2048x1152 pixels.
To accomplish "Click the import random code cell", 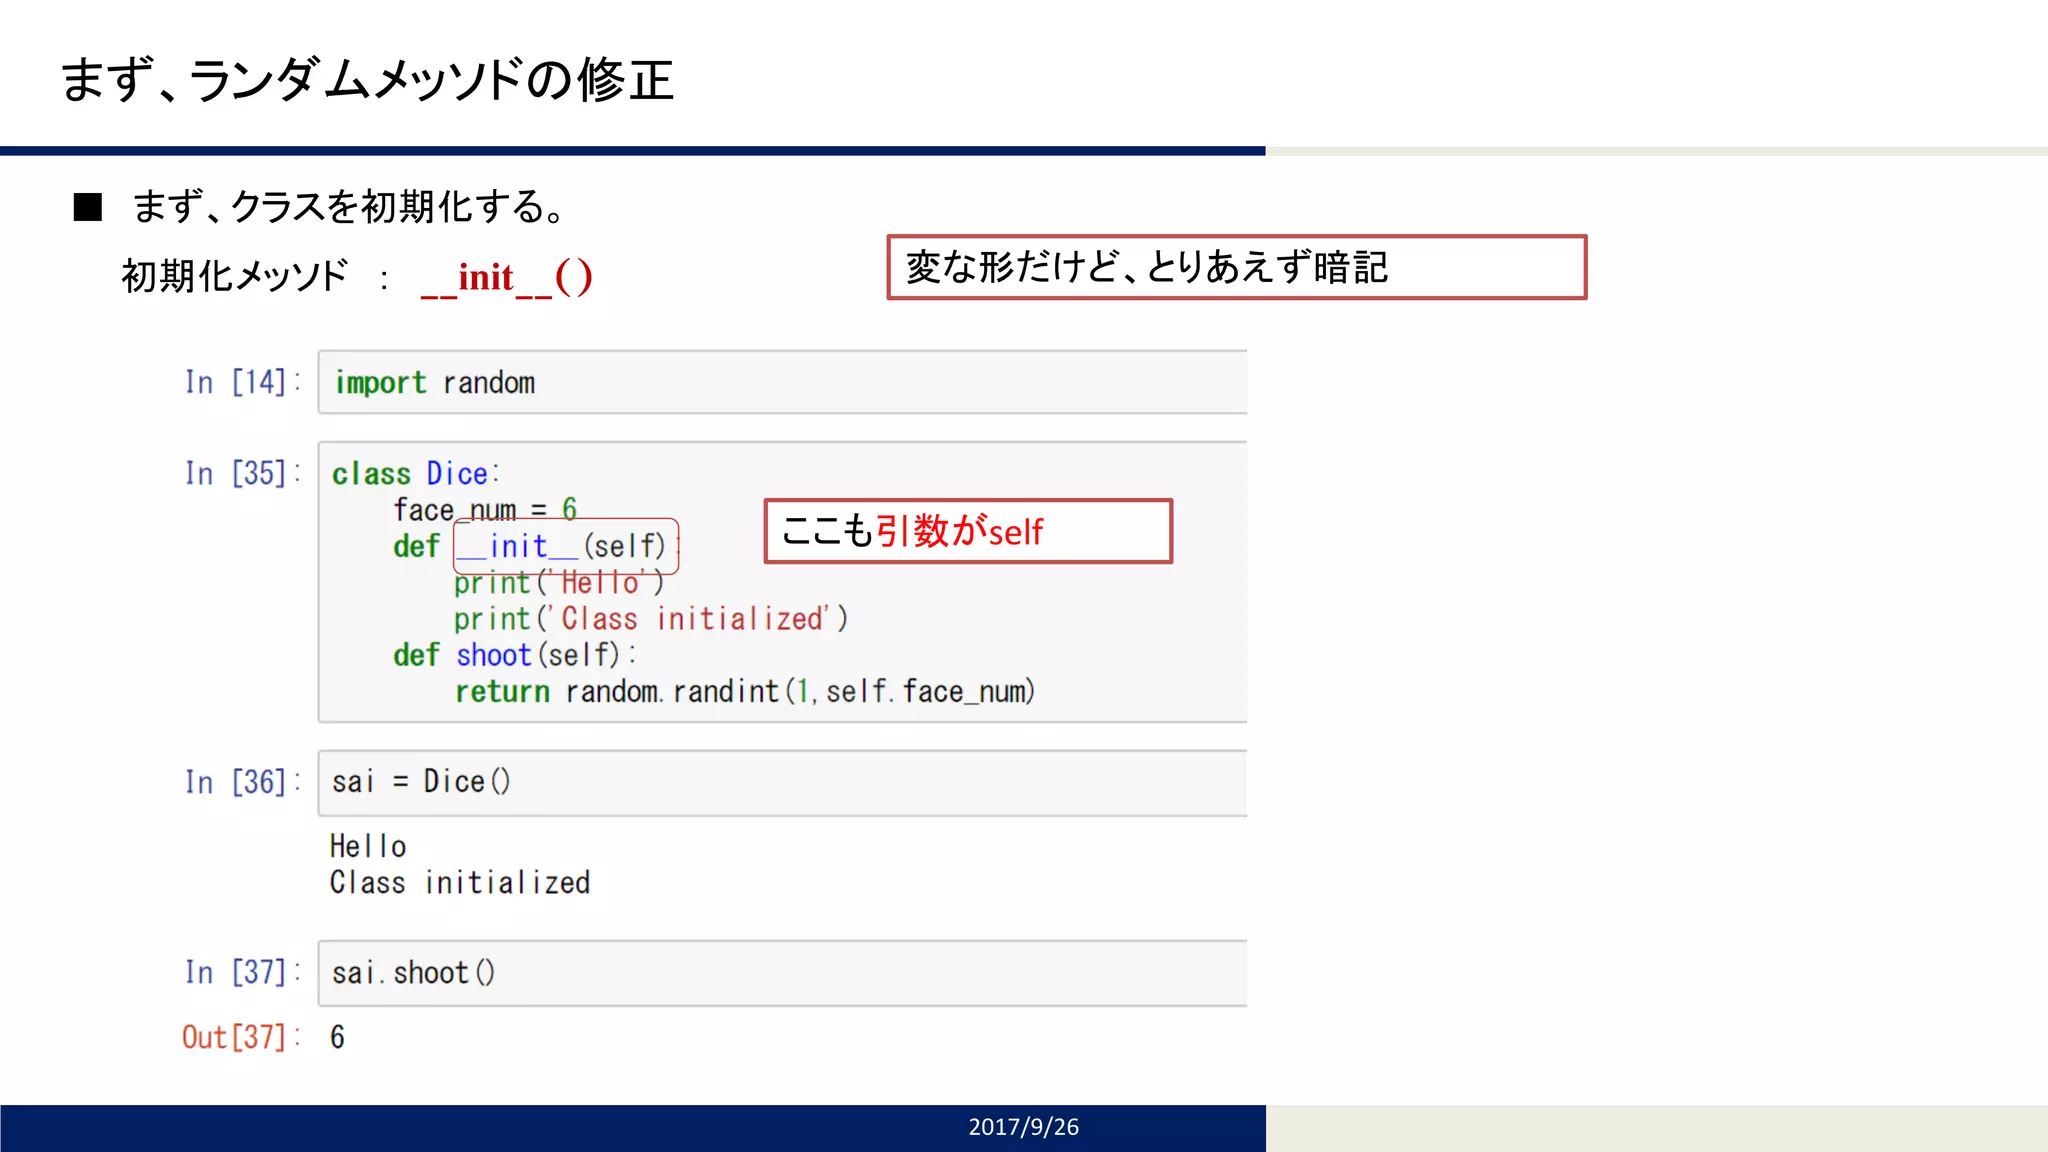I will pyautogui.click(x=782, y=382).
